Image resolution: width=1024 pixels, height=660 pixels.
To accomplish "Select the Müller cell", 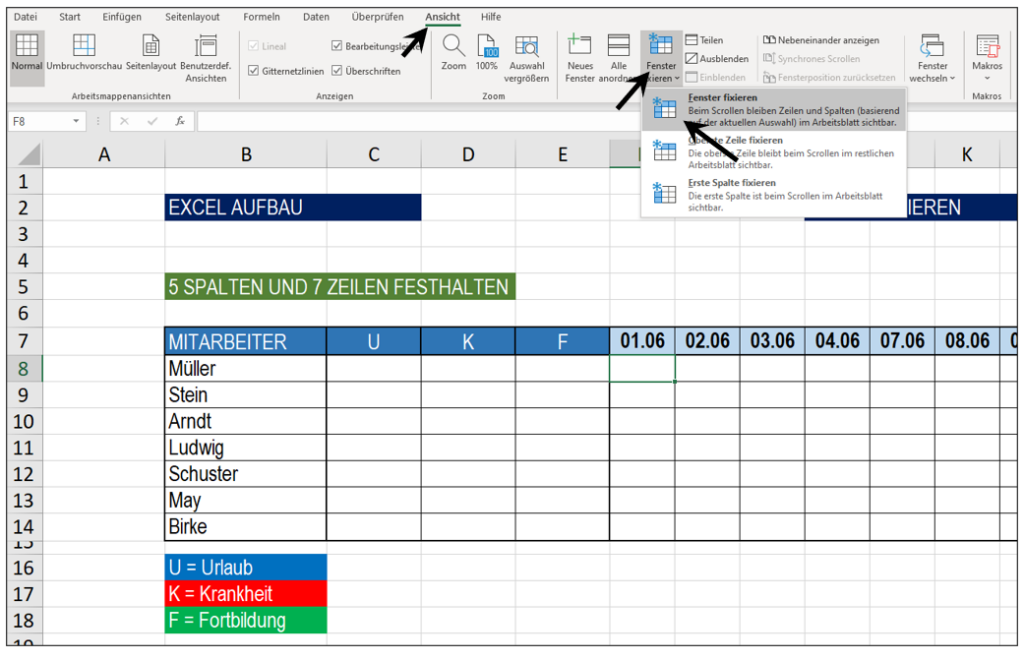I will 246,368.
